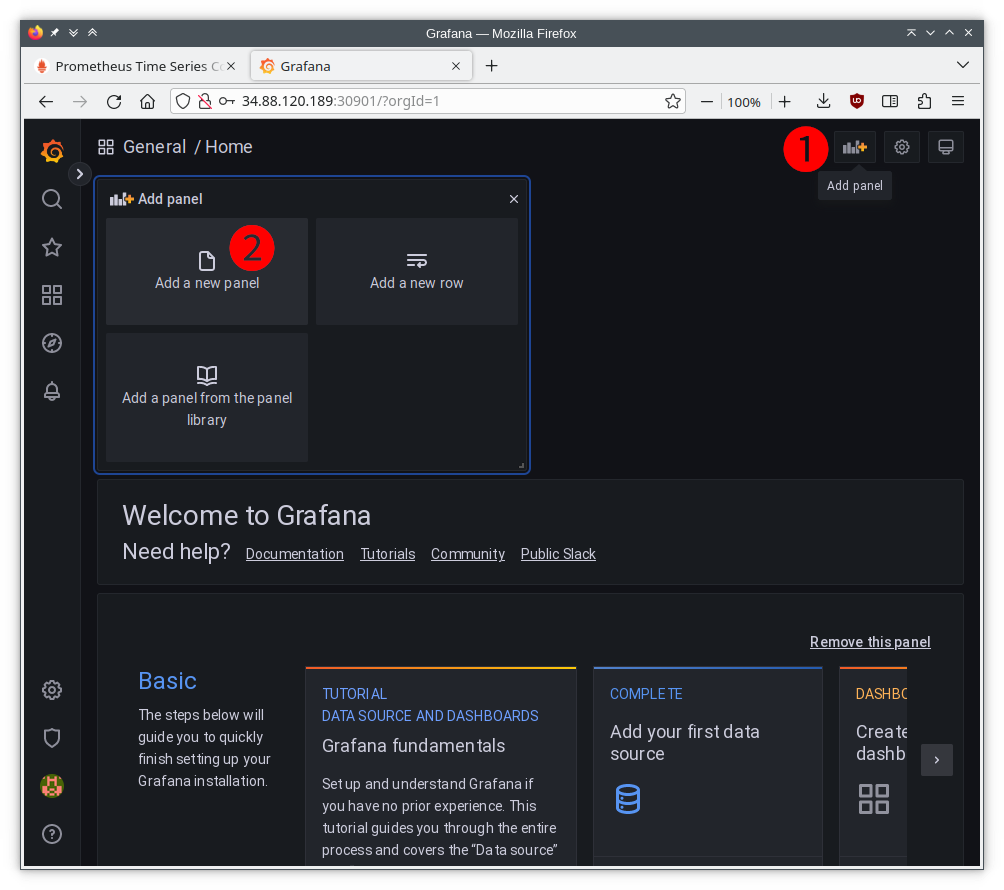Open the Extensions puzzle icon
The image size is (1004, 890).
[x=924, y=101]
